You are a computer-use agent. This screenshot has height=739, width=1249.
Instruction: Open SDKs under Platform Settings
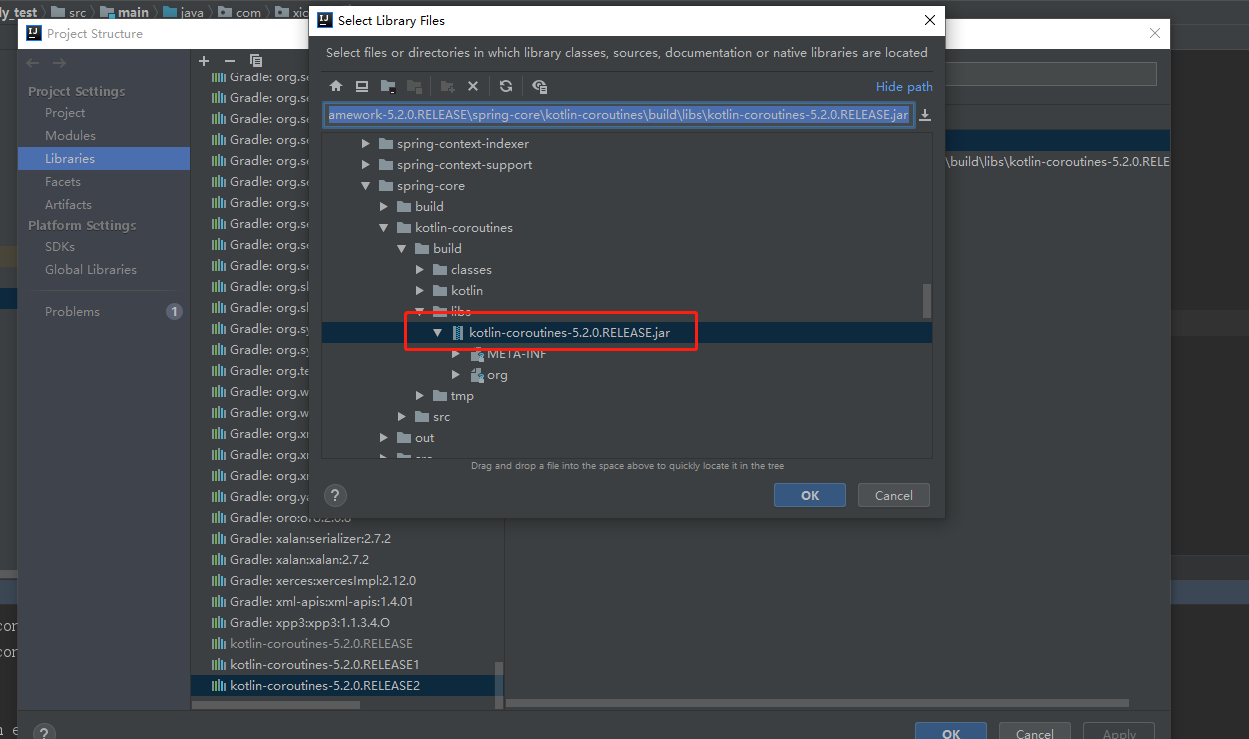tap(60, 247)
